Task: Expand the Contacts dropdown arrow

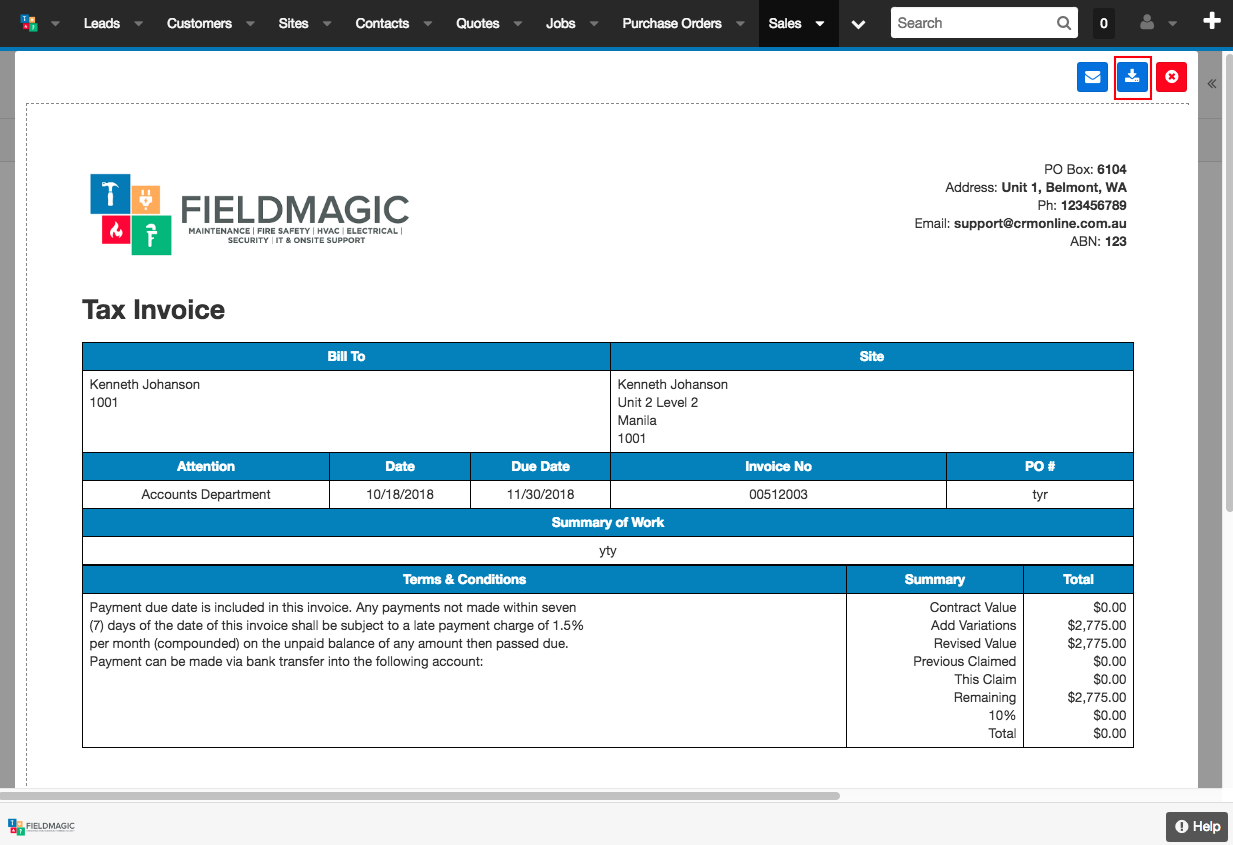Action: coord(428,24)
